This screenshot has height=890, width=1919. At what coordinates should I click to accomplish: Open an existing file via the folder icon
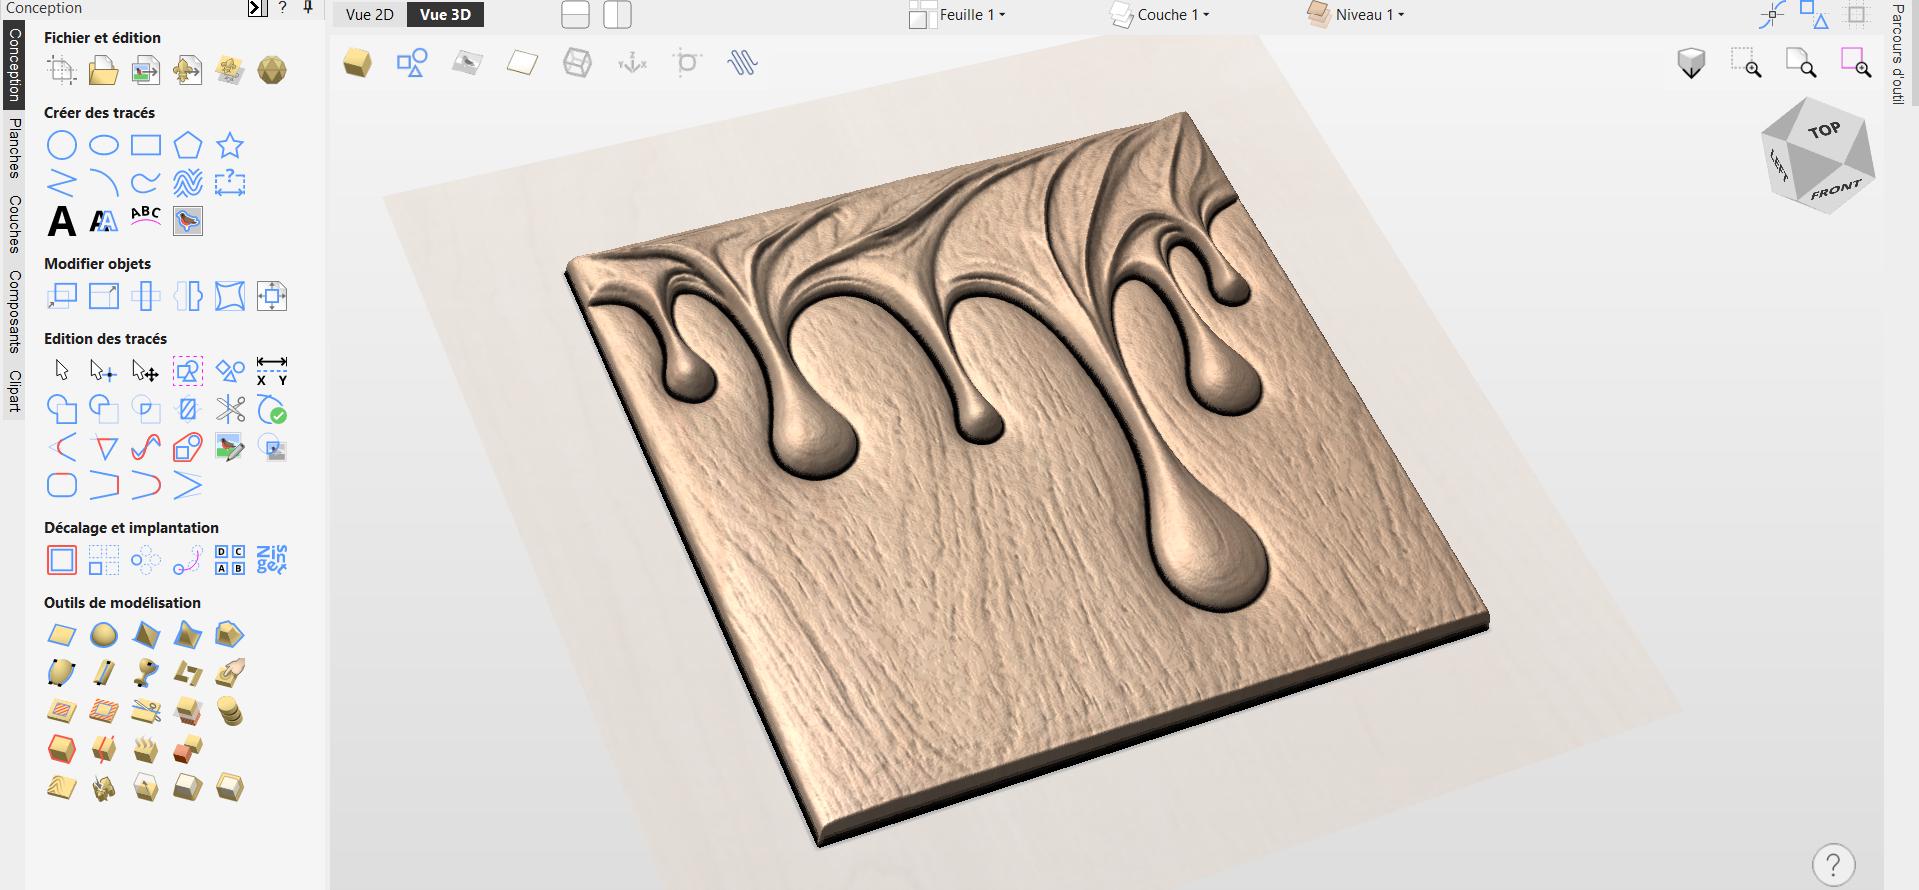coord(104,70)
